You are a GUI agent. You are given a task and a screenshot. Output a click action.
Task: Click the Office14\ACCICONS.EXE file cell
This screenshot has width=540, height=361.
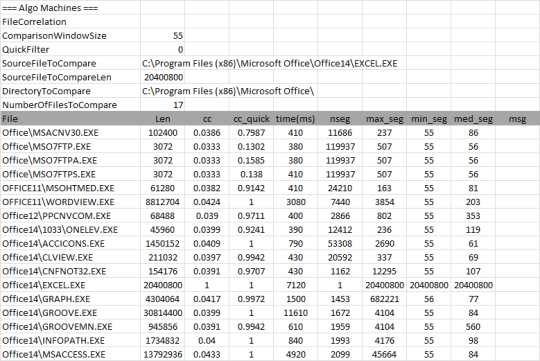[x=70, y=244]
